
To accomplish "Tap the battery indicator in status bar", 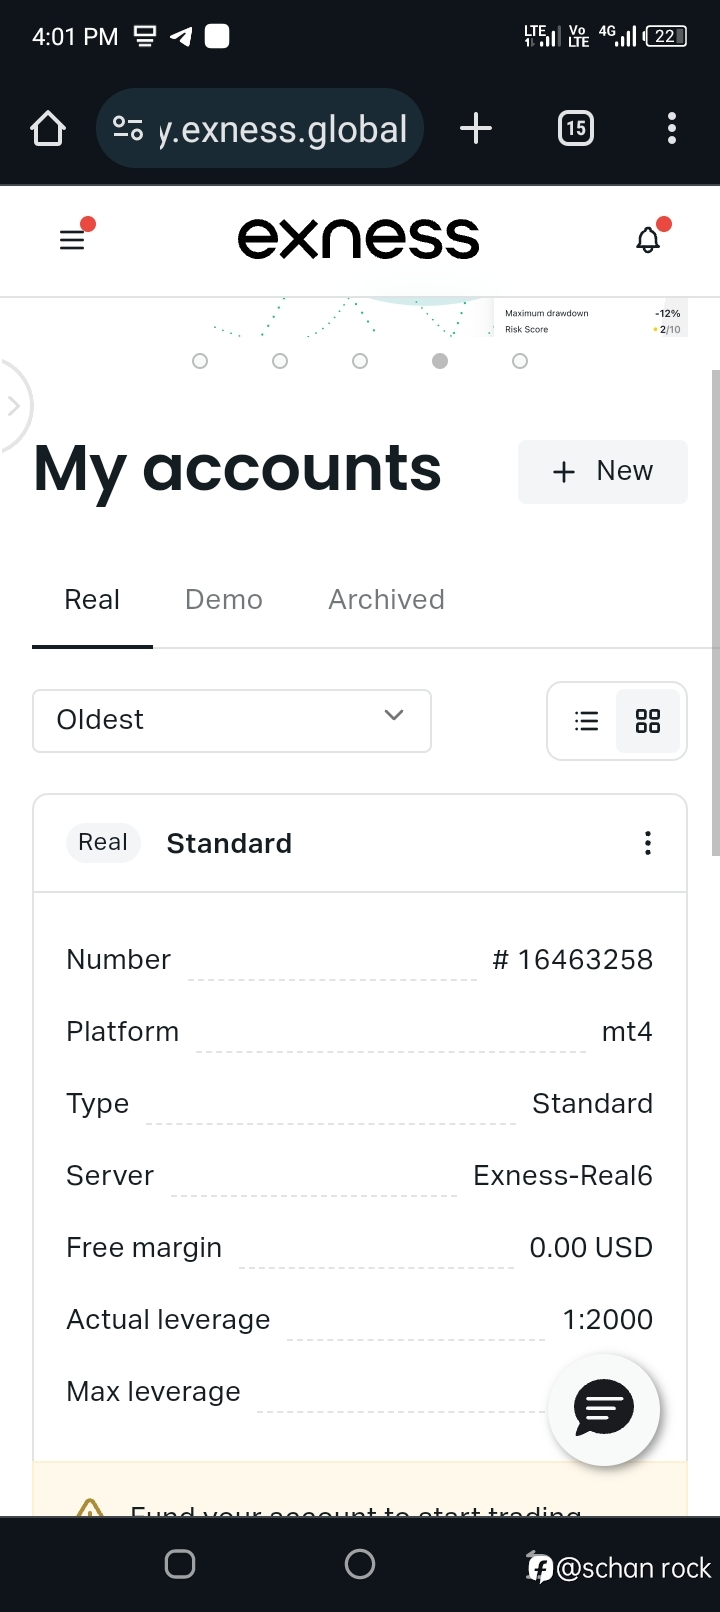I will pyautogui.click(x=666, y=37).
